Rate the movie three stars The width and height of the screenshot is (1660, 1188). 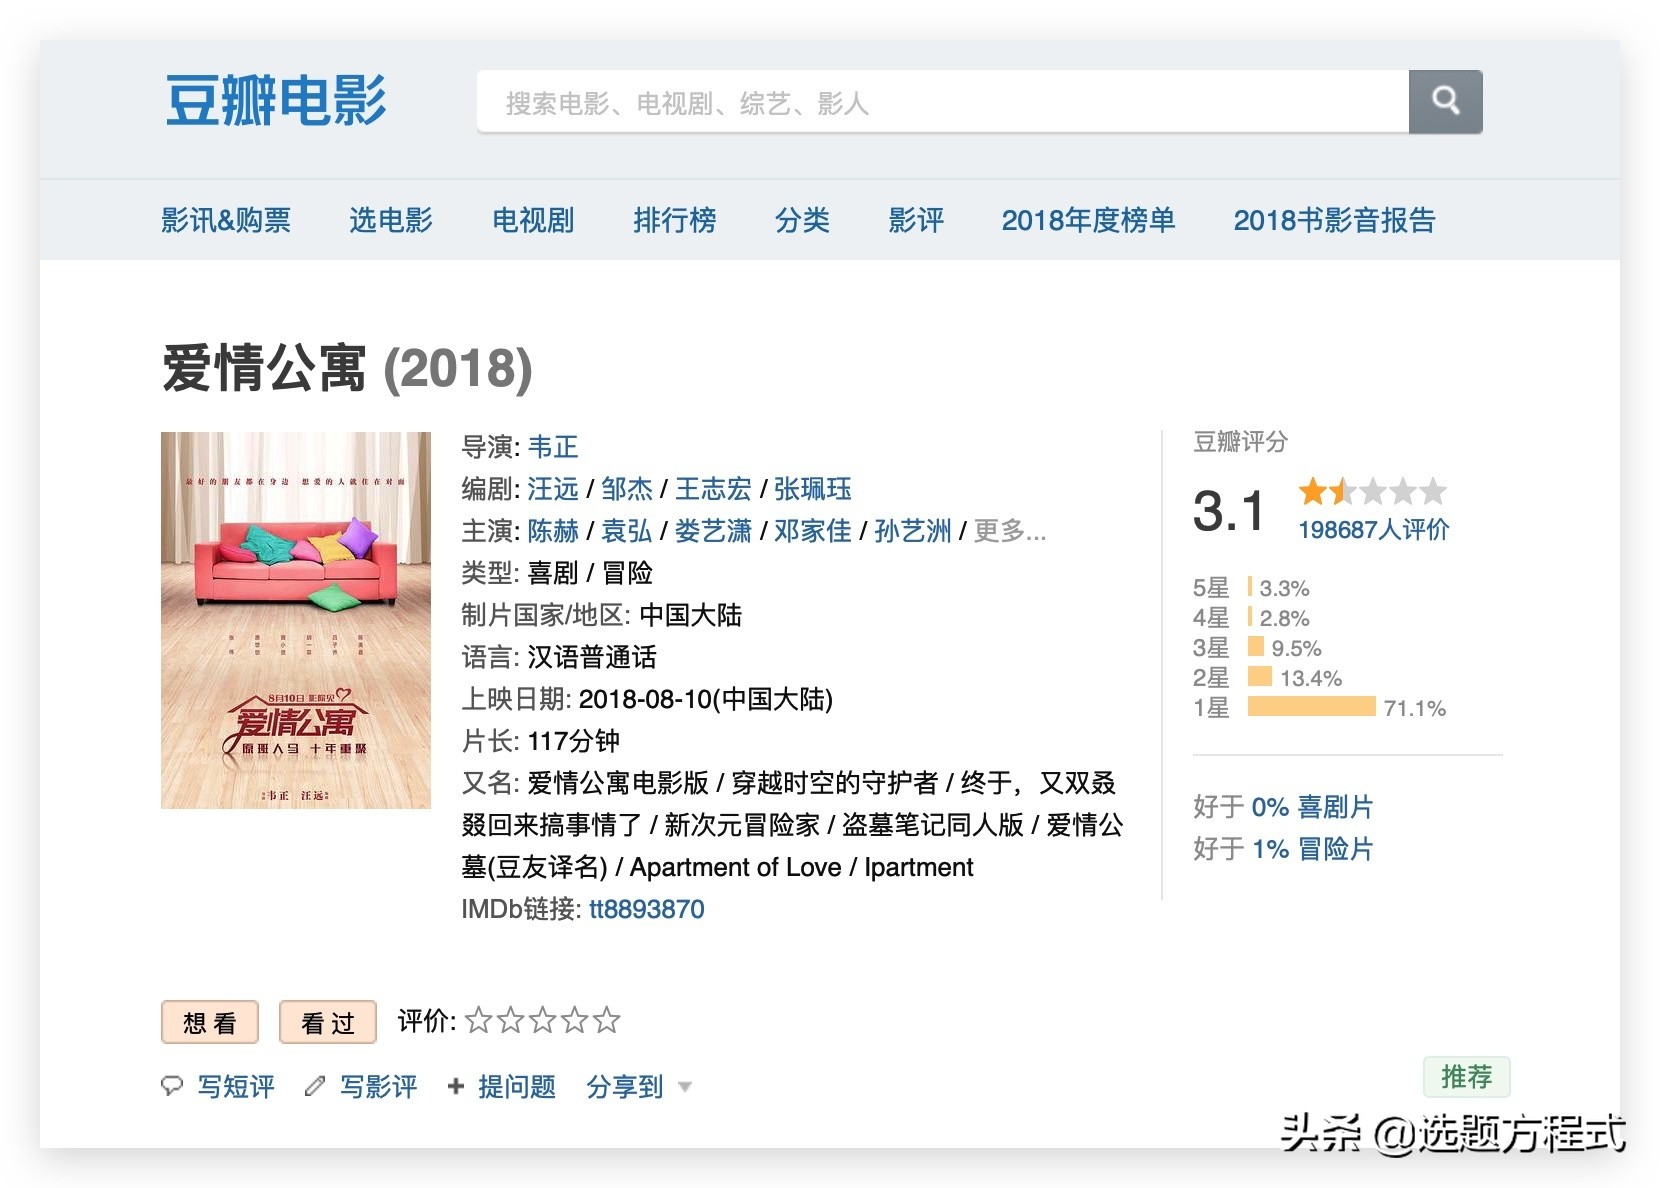542,1020
